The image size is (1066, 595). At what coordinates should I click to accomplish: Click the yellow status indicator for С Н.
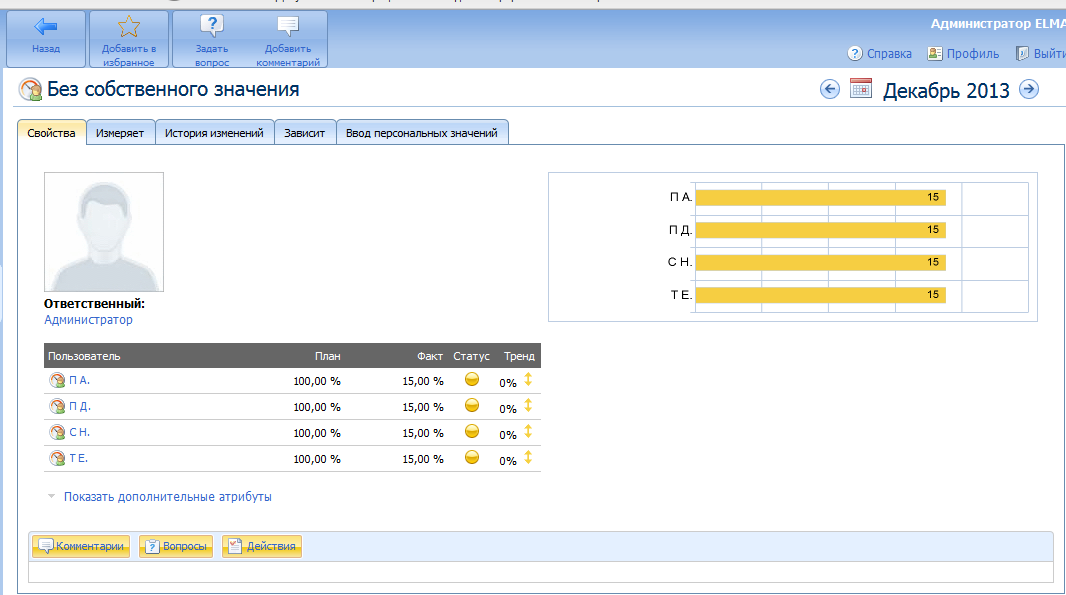[472, 432]
